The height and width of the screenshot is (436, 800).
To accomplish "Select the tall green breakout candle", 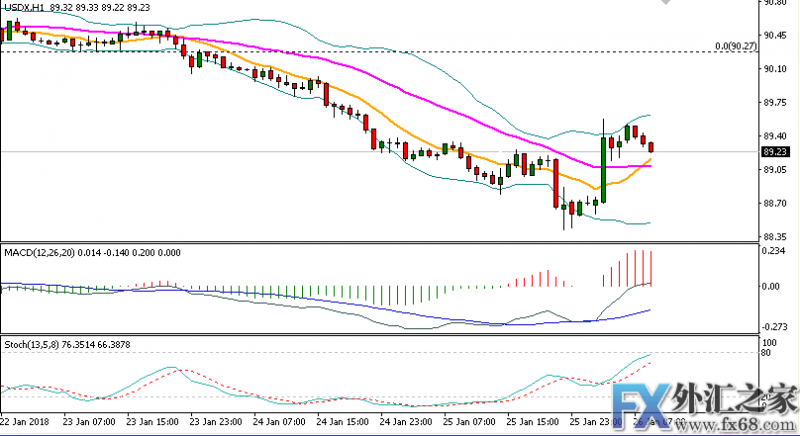I will pyautogui.click(x=603, y=169).
